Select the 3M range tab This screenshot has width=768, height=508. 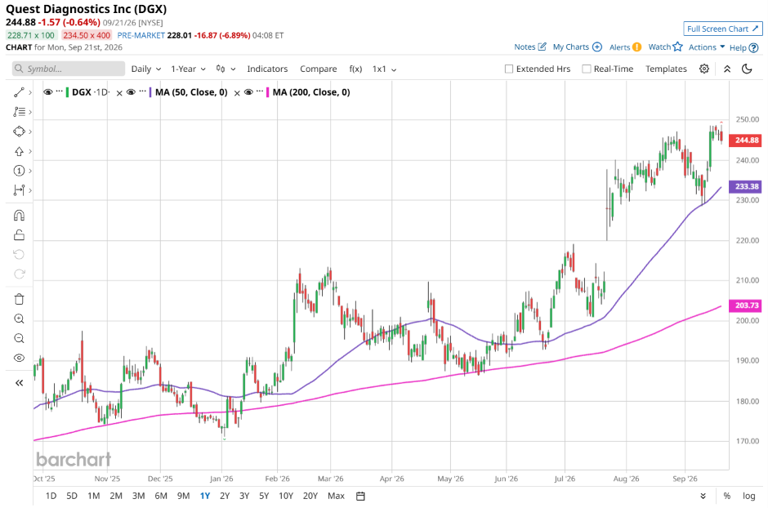point(138,496)
